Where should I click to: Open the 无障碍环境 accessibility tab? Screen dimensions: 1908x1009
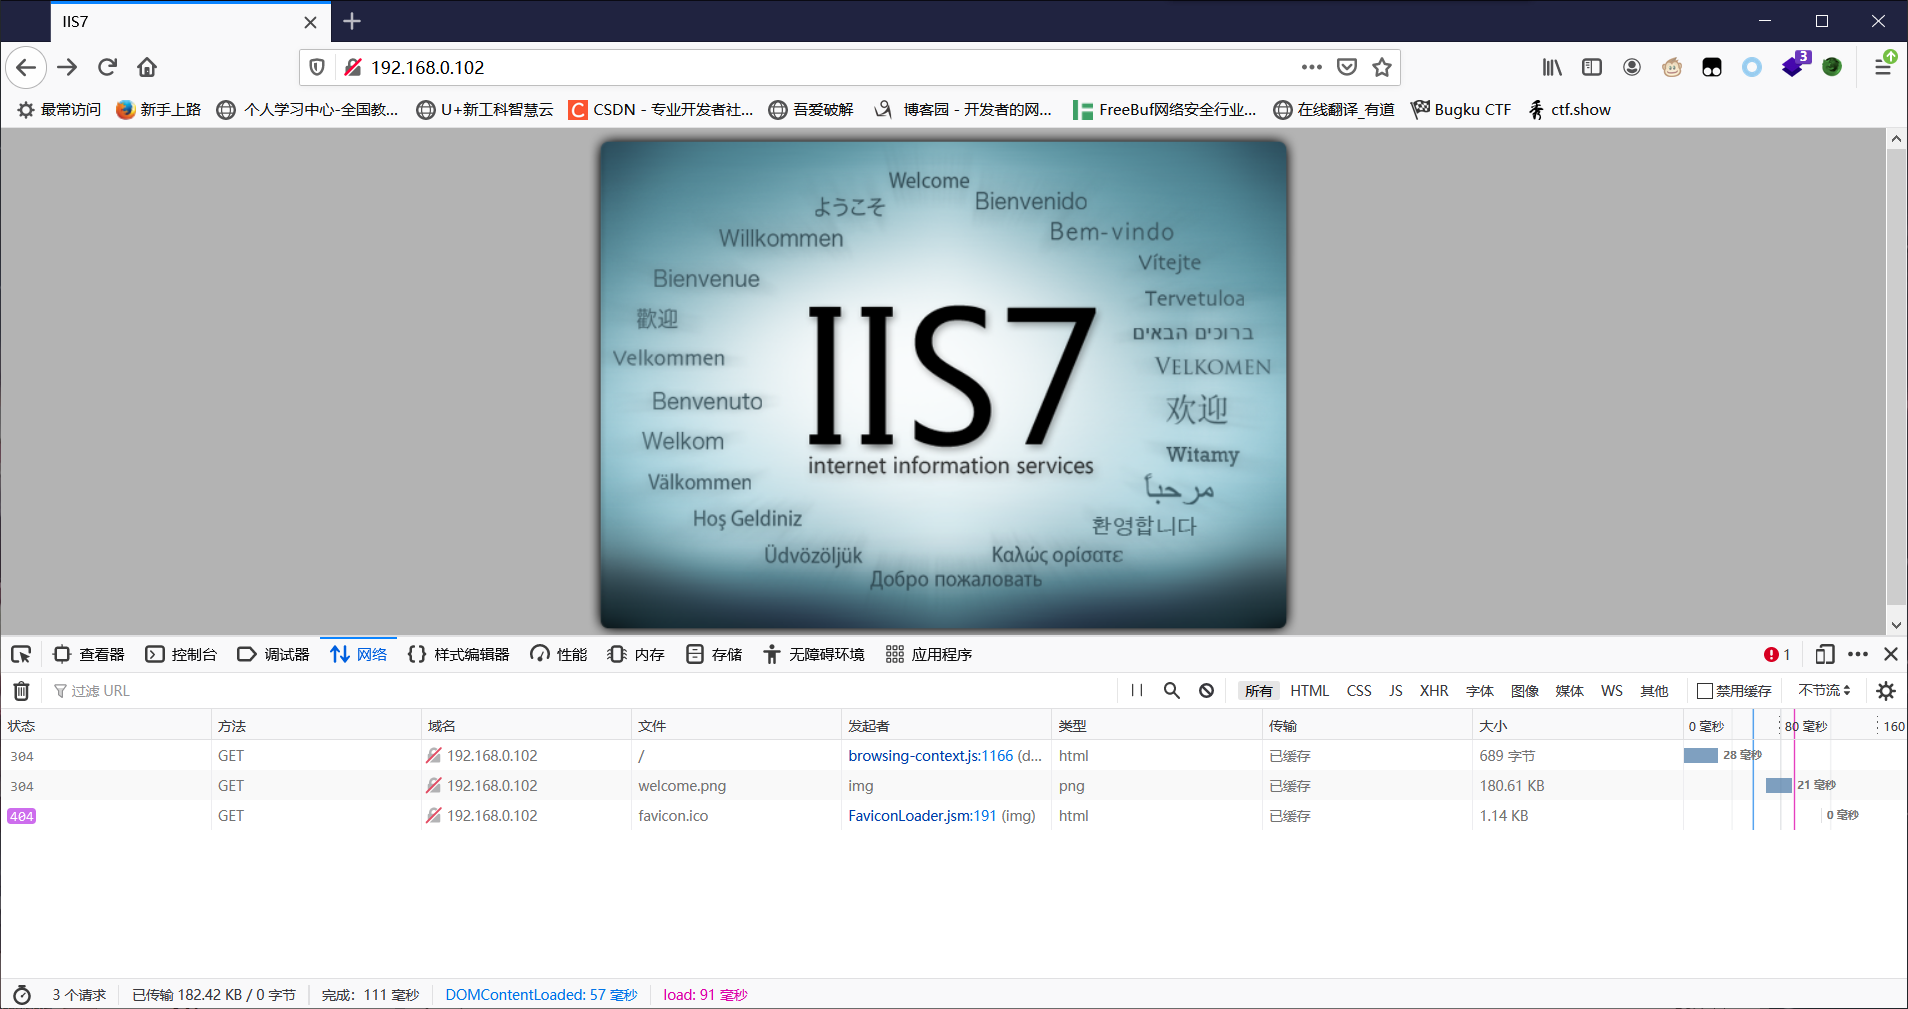814,654
